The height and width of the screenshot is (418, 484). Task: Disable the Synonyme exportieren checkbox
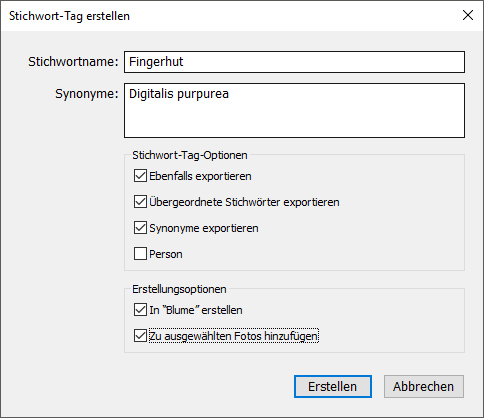[x=140, y=228]
